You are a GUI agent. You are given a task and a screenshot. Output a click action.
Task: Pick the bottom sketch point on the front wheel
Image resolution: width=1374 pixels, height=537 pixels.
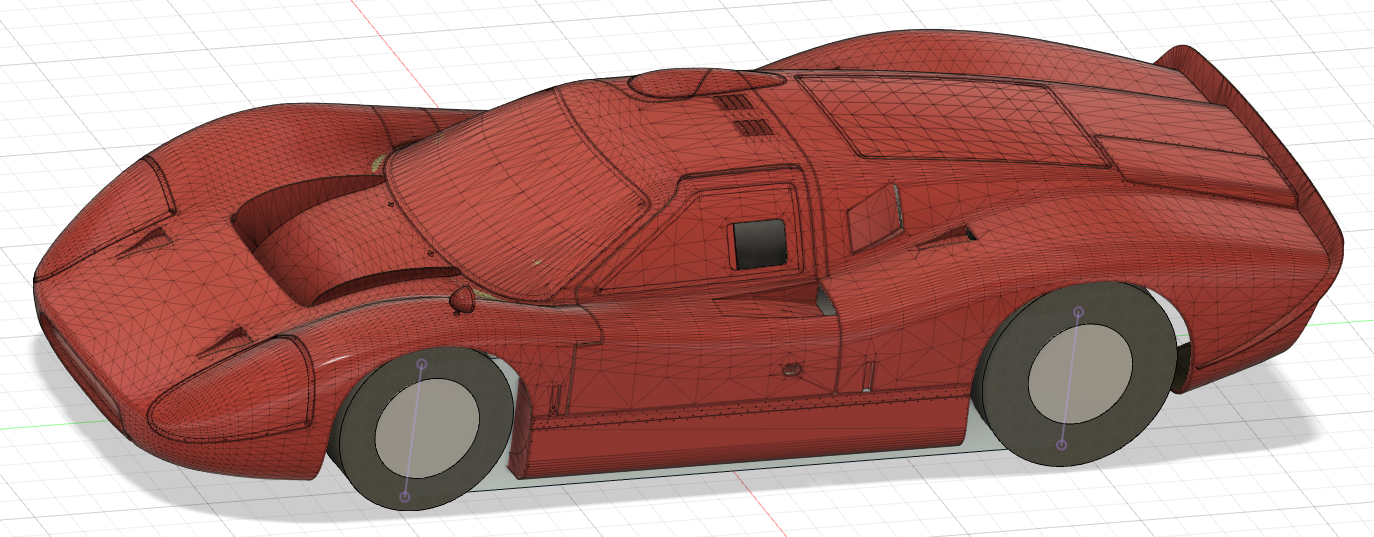click(405, 496)
